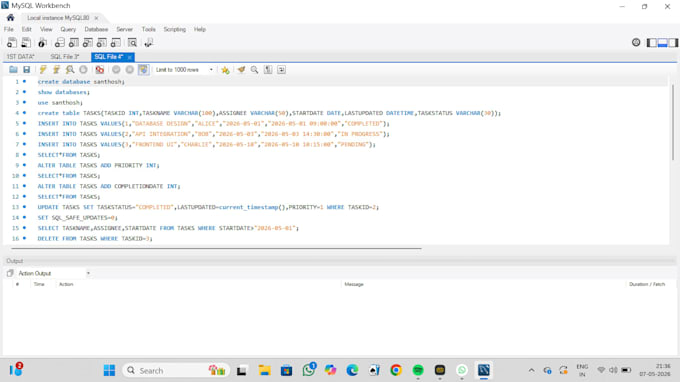Open the Help menu
This screenshot has width=680, height=382.
(199, 29)
